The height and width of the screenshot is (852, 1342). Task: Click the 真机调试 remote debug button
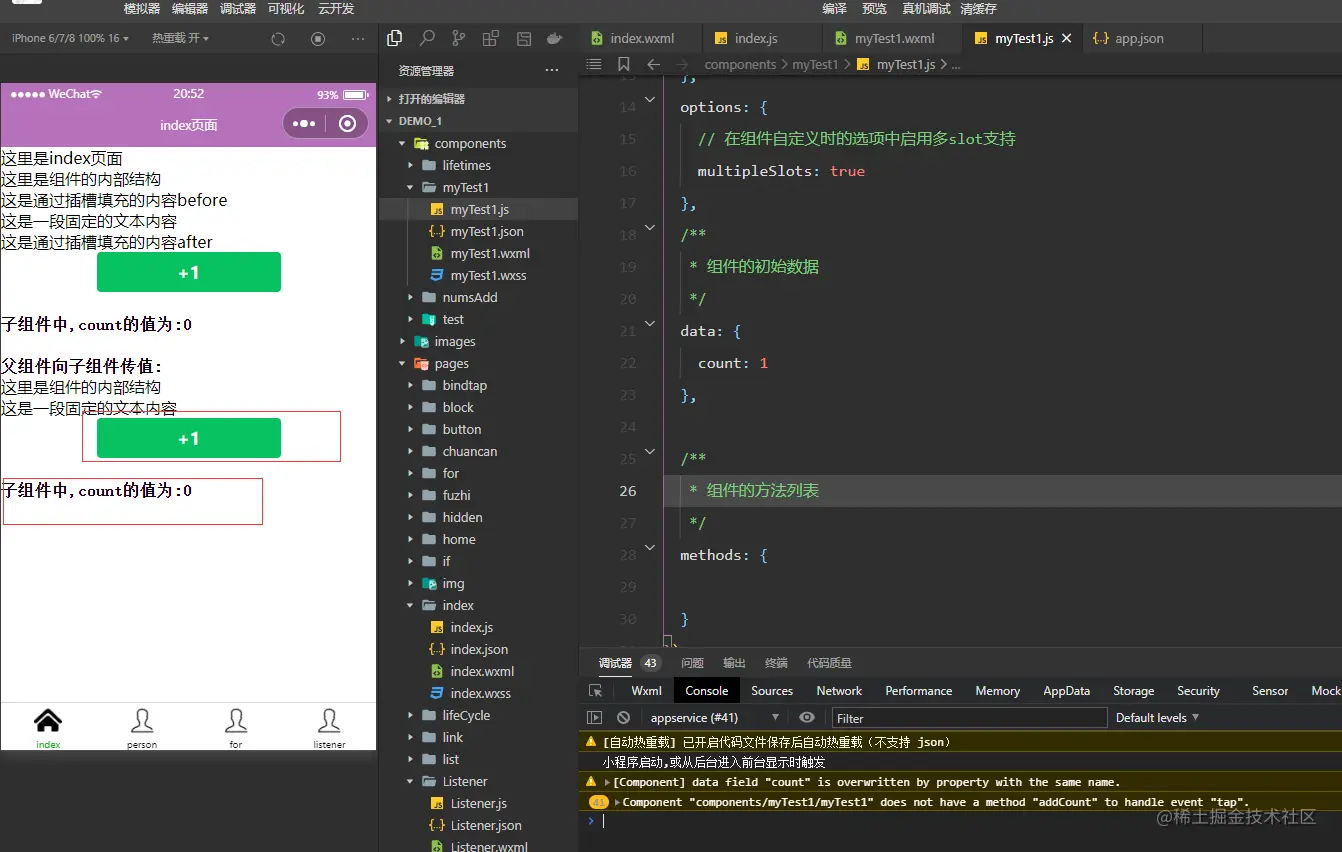pos(926,8)
